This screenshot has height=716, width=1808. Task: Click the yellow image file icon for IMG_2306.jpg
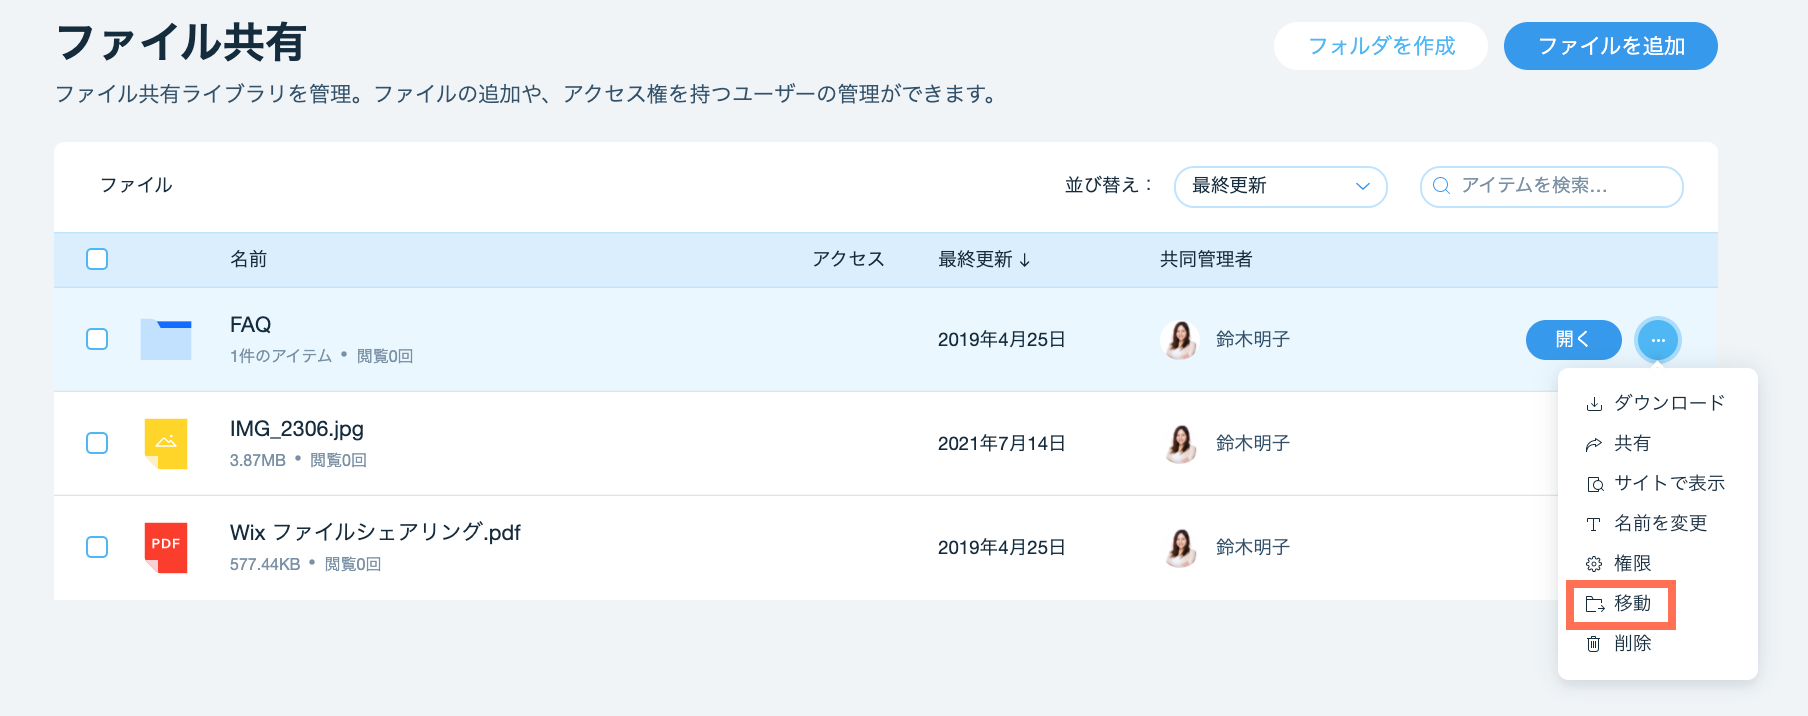click(166, 443)
